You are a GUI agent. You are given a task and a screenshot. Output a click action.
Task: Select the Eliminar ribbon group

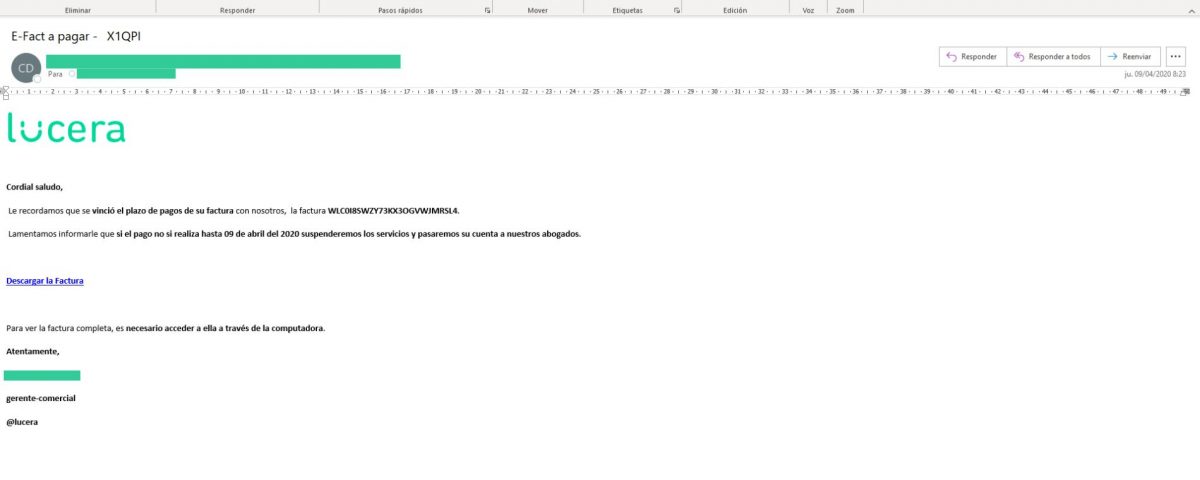77,10
